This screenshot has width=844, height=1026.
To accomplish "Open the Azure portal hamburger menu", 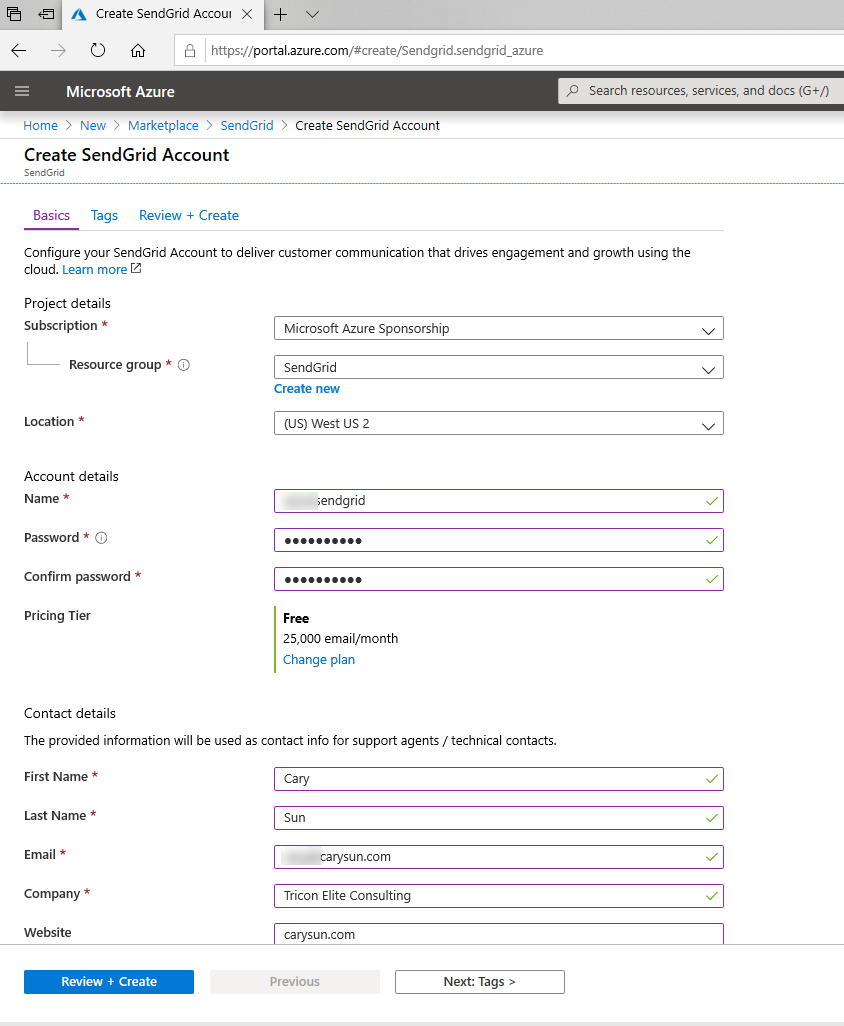I will click(x=22, y=91).
